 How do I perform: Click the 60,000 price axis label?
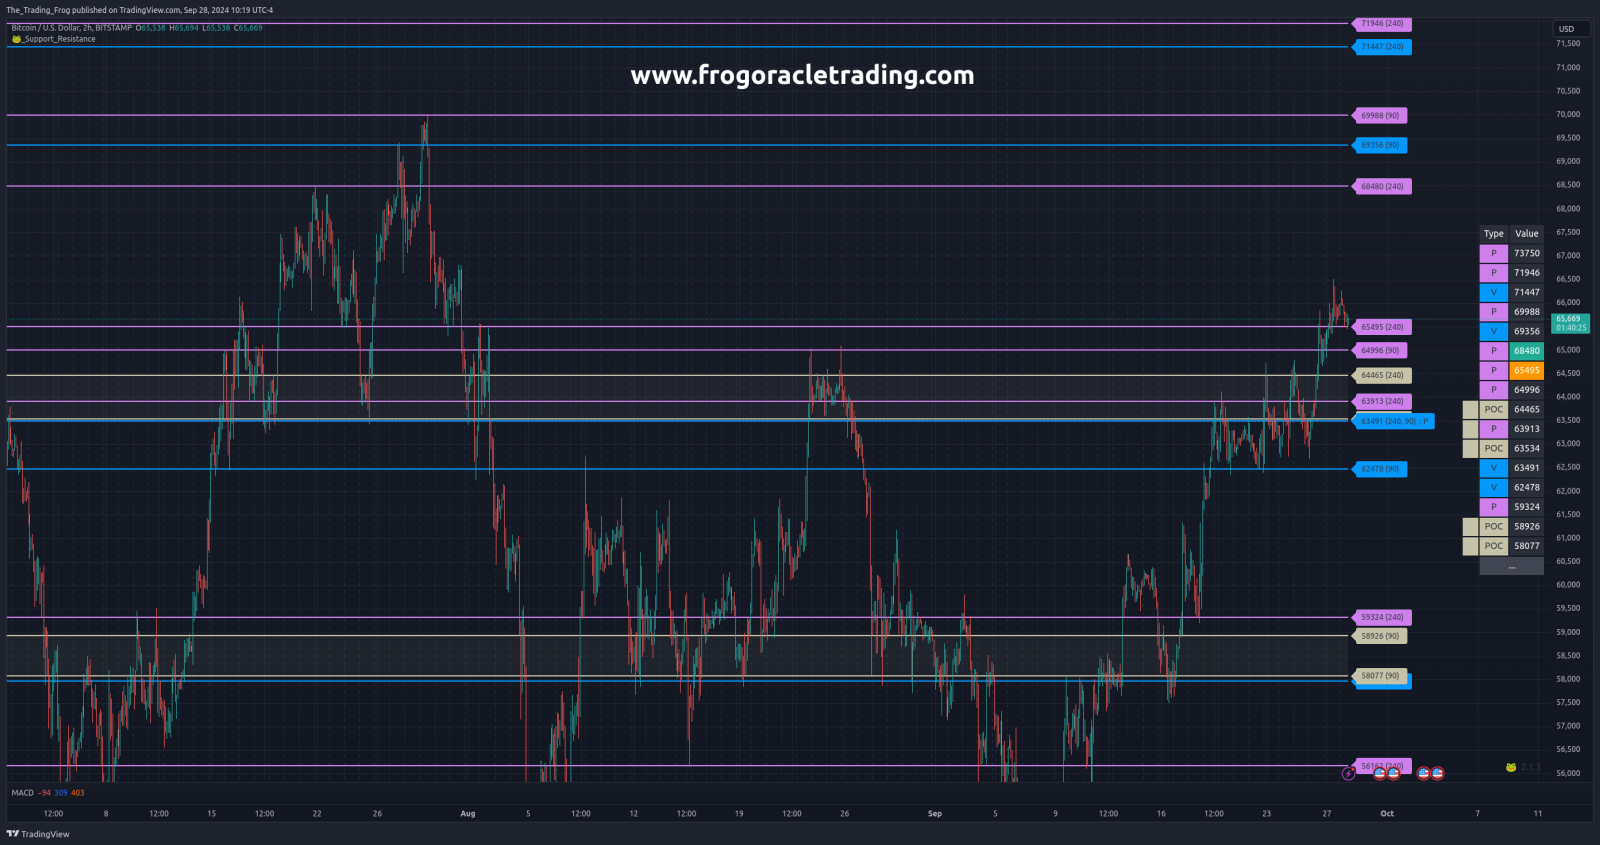(x=1568, y=585)
